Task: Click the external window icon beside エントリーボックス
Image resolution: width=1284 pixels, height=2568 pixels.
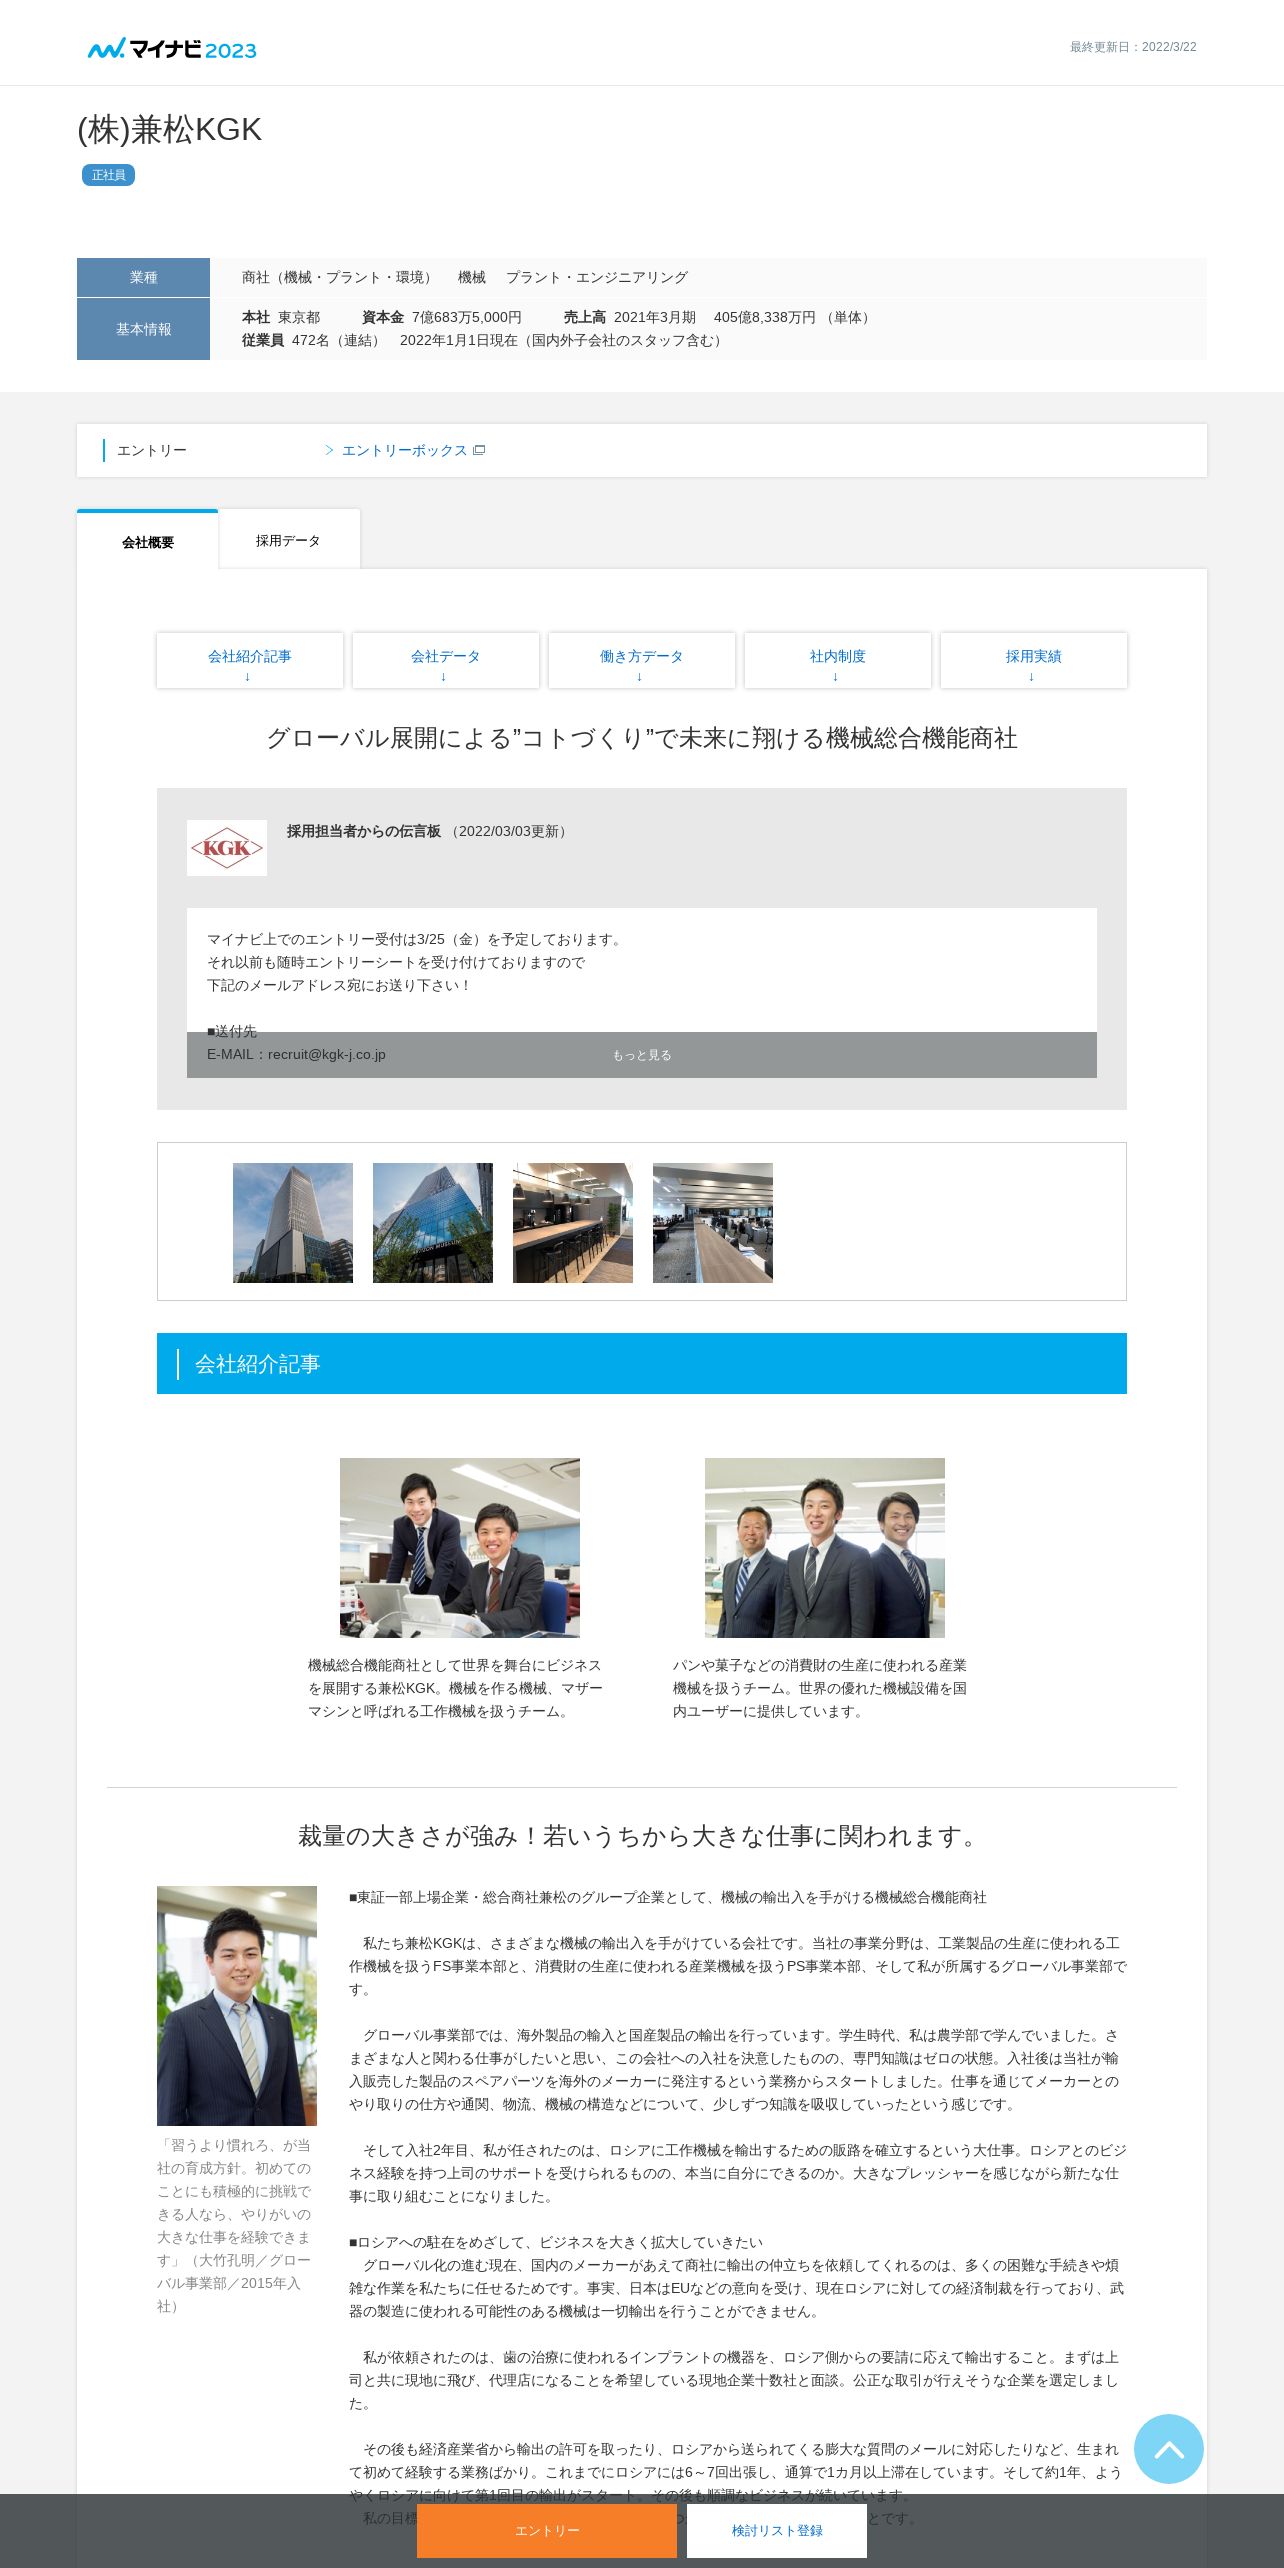Action: (479, 450)
